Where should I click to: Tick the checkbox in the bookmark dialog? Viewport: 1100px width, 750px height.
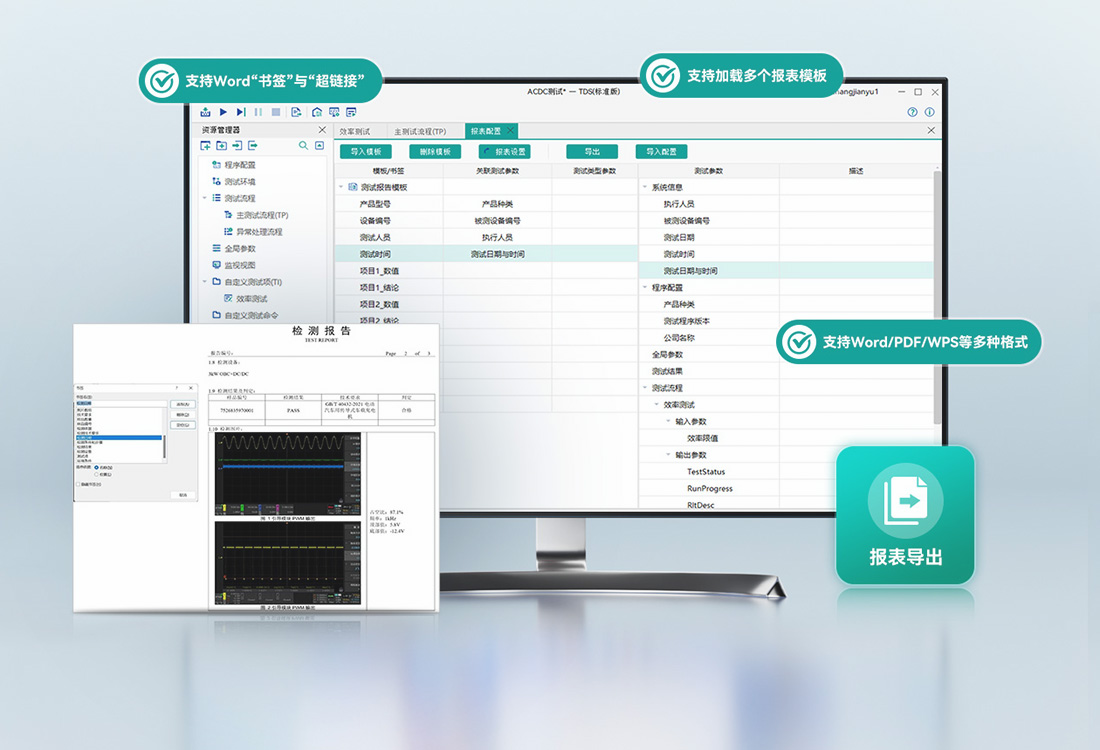coord(79,484)
